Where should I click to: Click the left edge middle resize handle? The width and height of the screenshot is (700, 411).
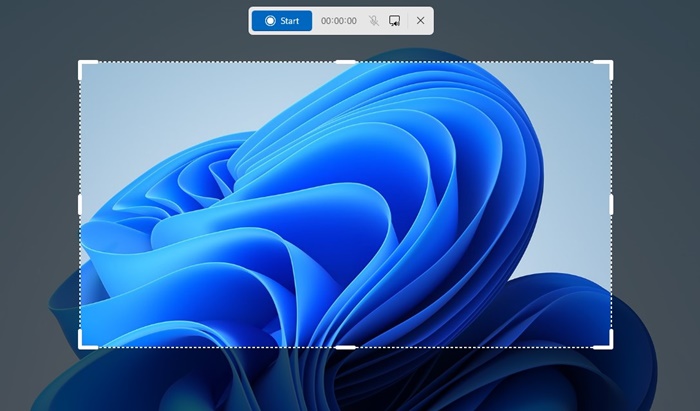(80, 204)
